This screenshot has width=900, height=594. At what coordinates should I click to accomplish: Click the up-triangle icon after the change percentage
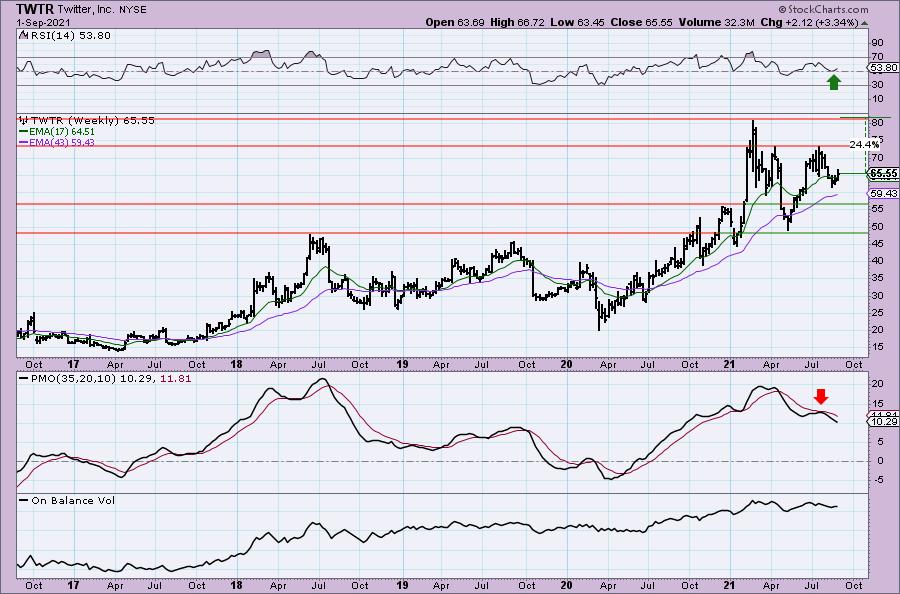[x=865, y=23]
